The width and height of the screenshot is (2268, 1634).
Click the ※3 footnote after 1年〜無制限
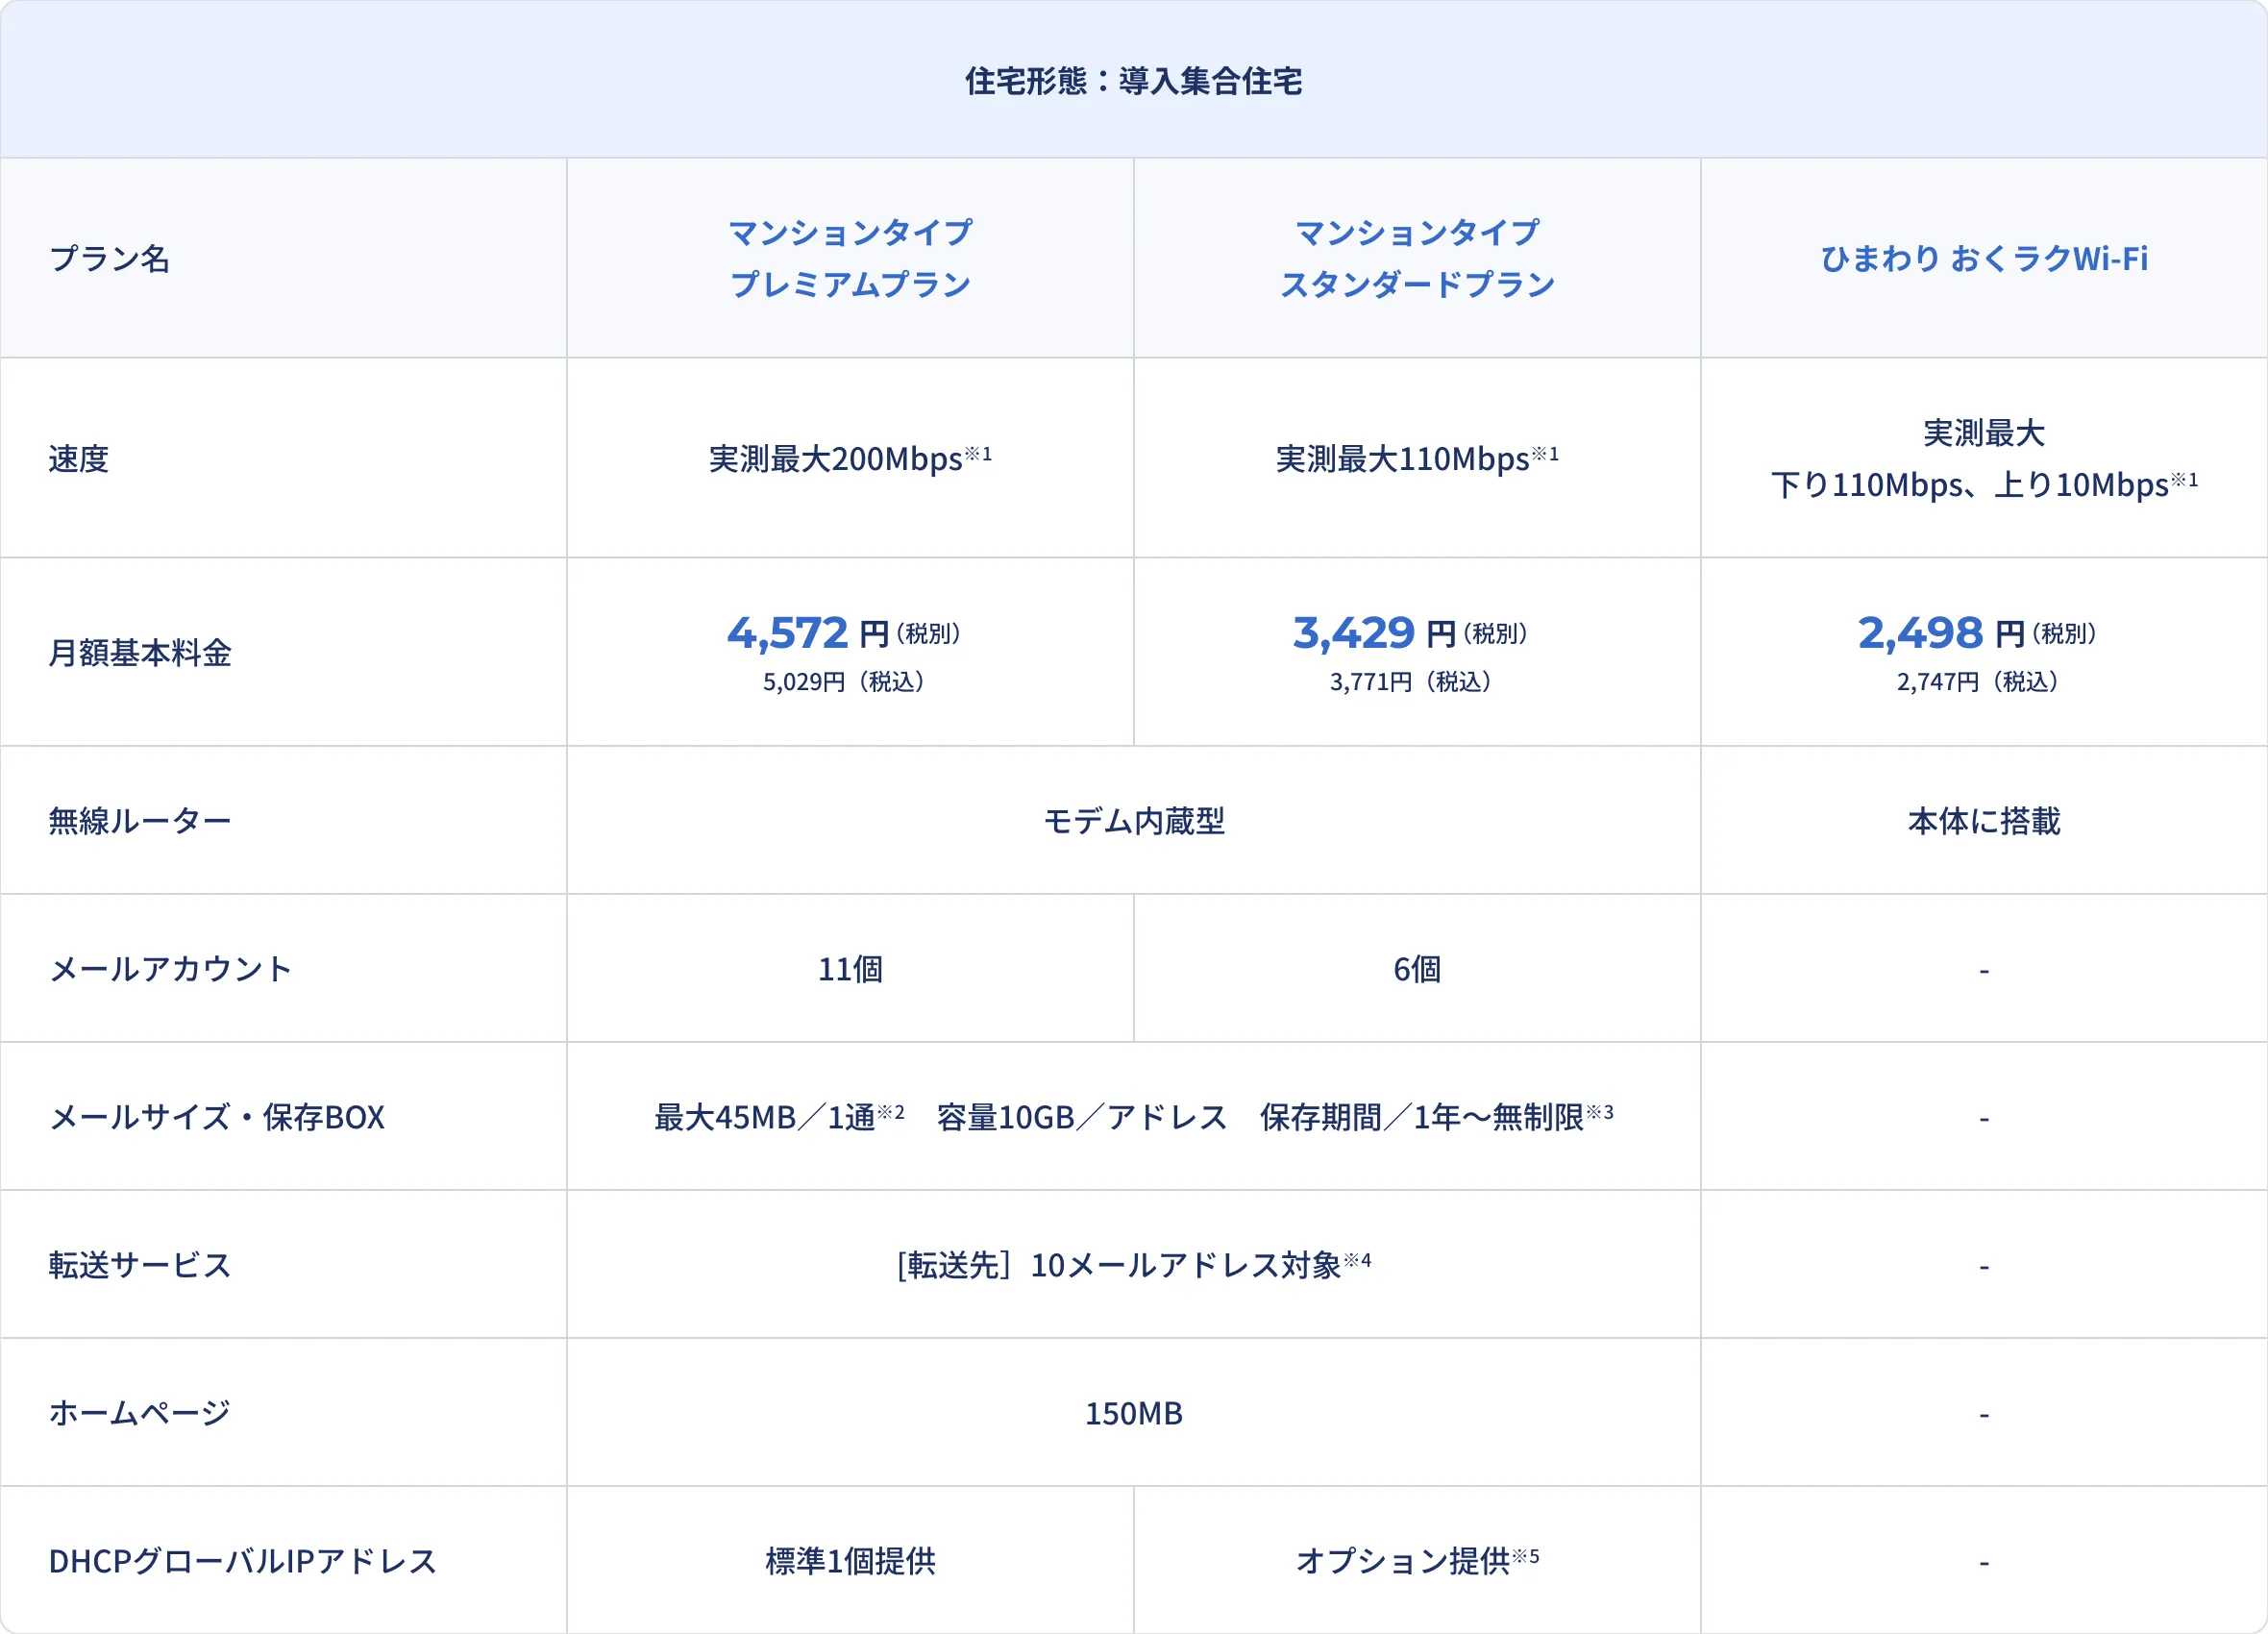1599,1112
